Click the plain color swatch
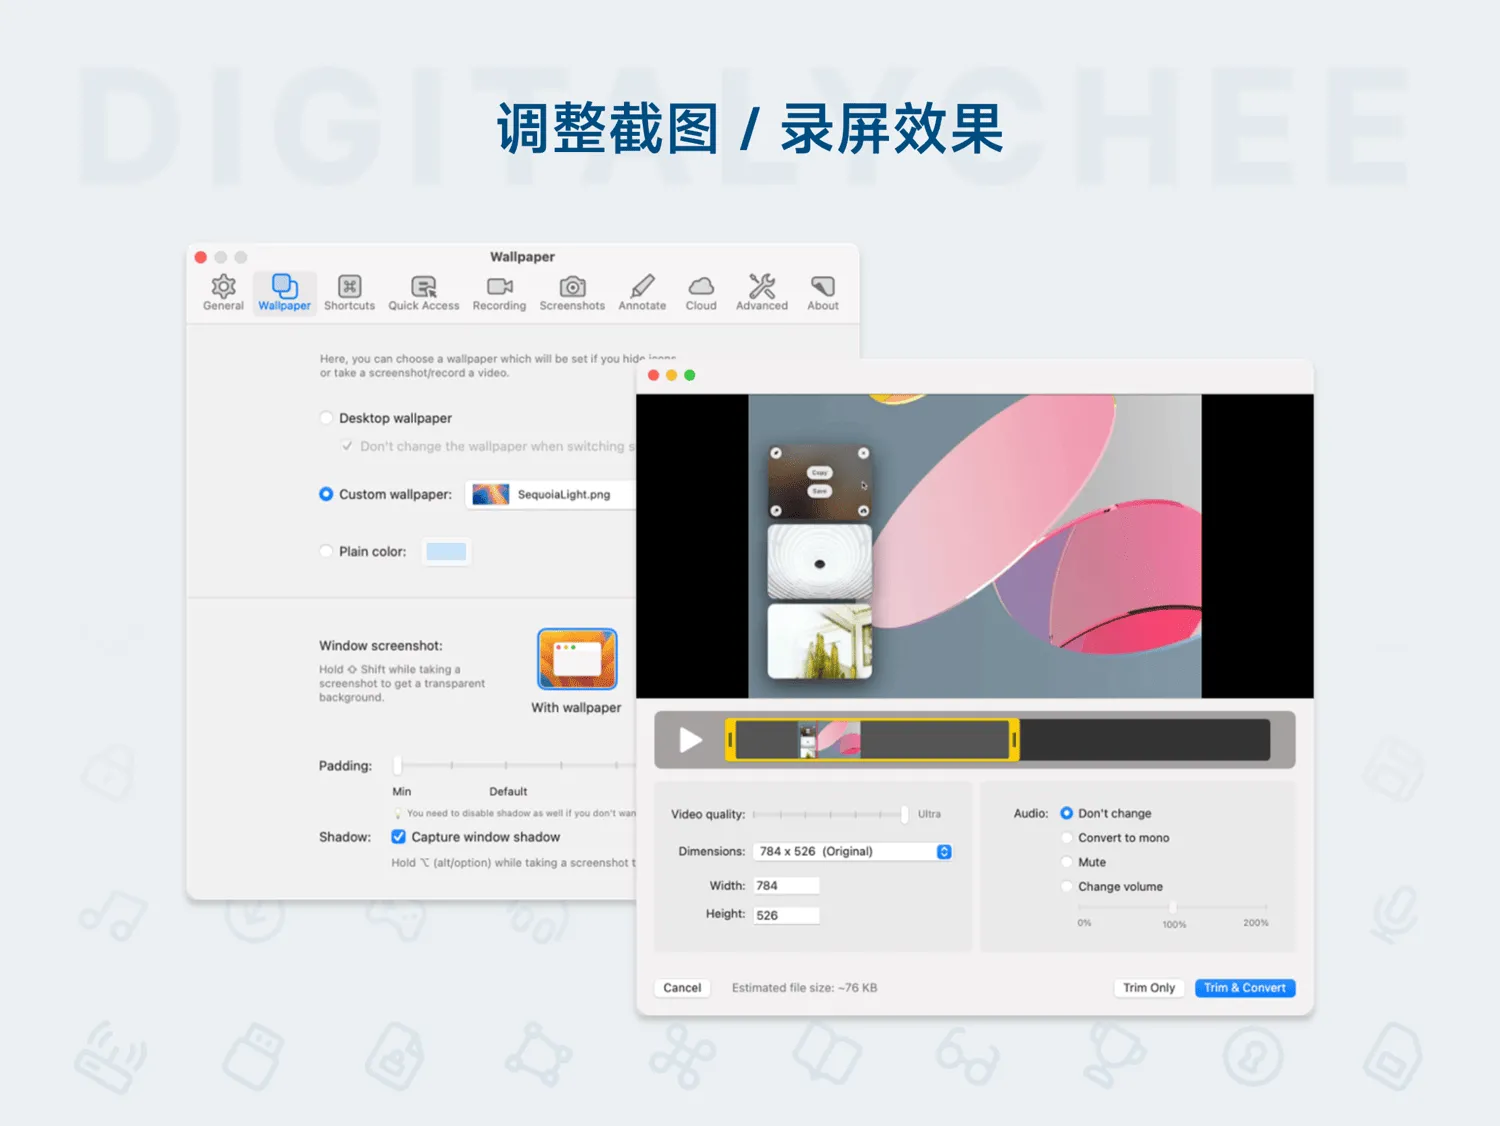Screen dimensions: 1500x1126 445,551
